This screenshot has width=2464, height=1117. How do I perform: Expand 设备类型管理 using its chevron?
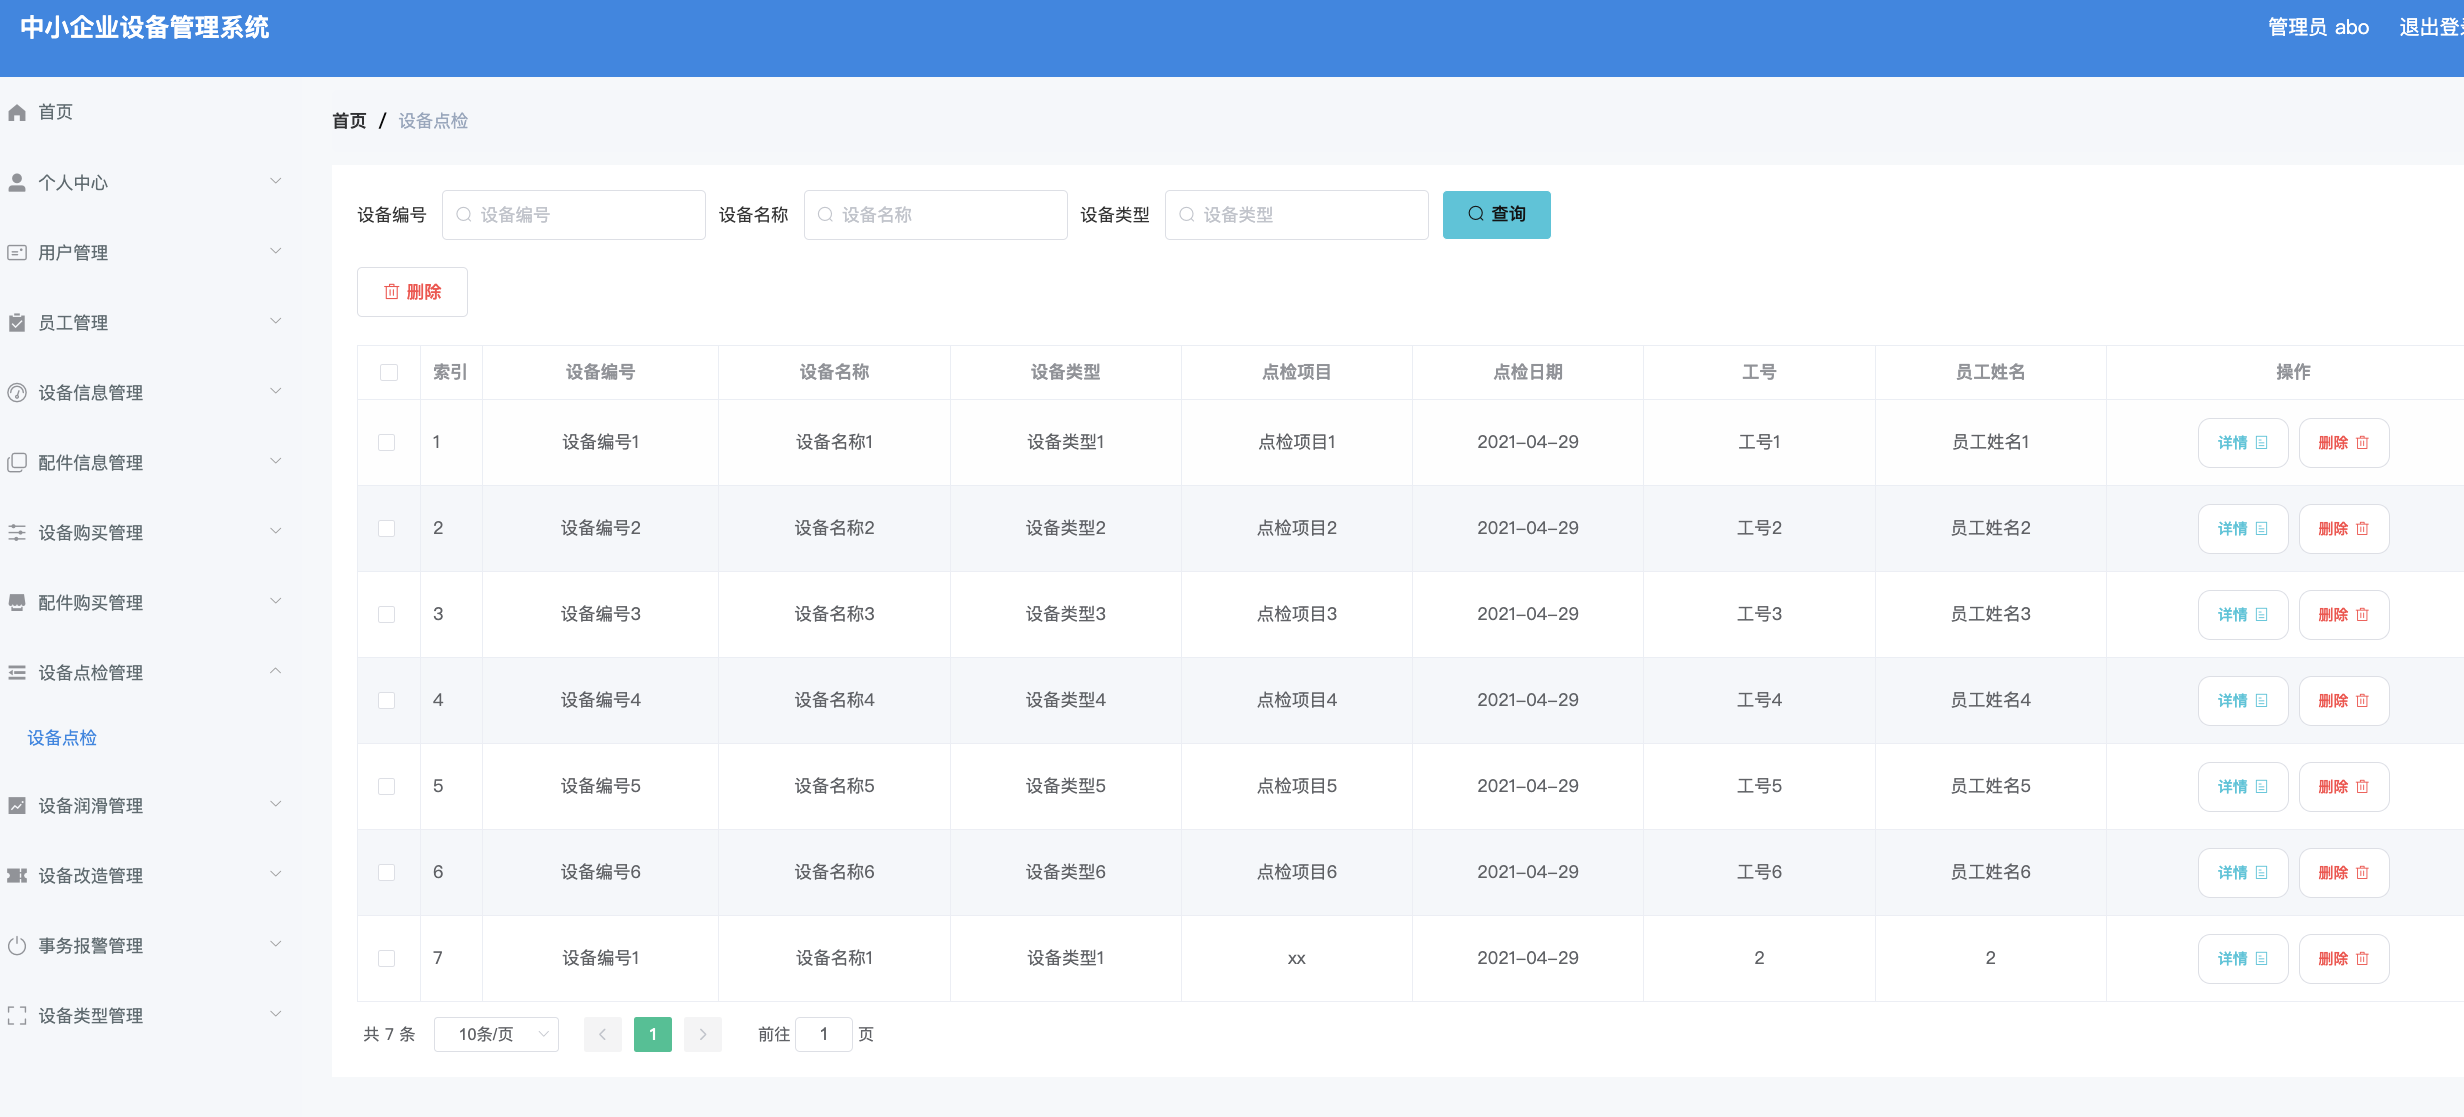tap(276, 1014)
